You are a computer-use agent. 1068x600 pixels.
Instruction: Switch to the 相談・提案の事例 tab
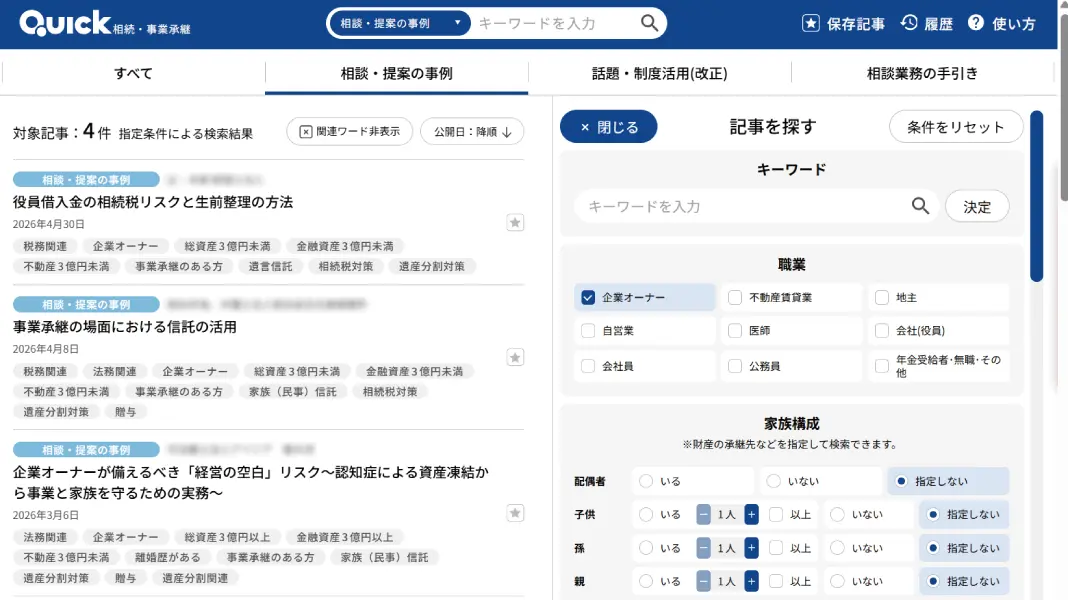point(396,74)
